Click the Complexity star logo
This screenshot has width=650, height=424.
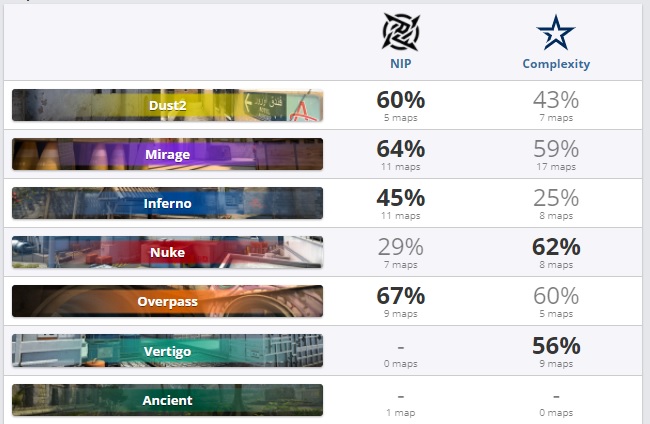click(556, 32)
